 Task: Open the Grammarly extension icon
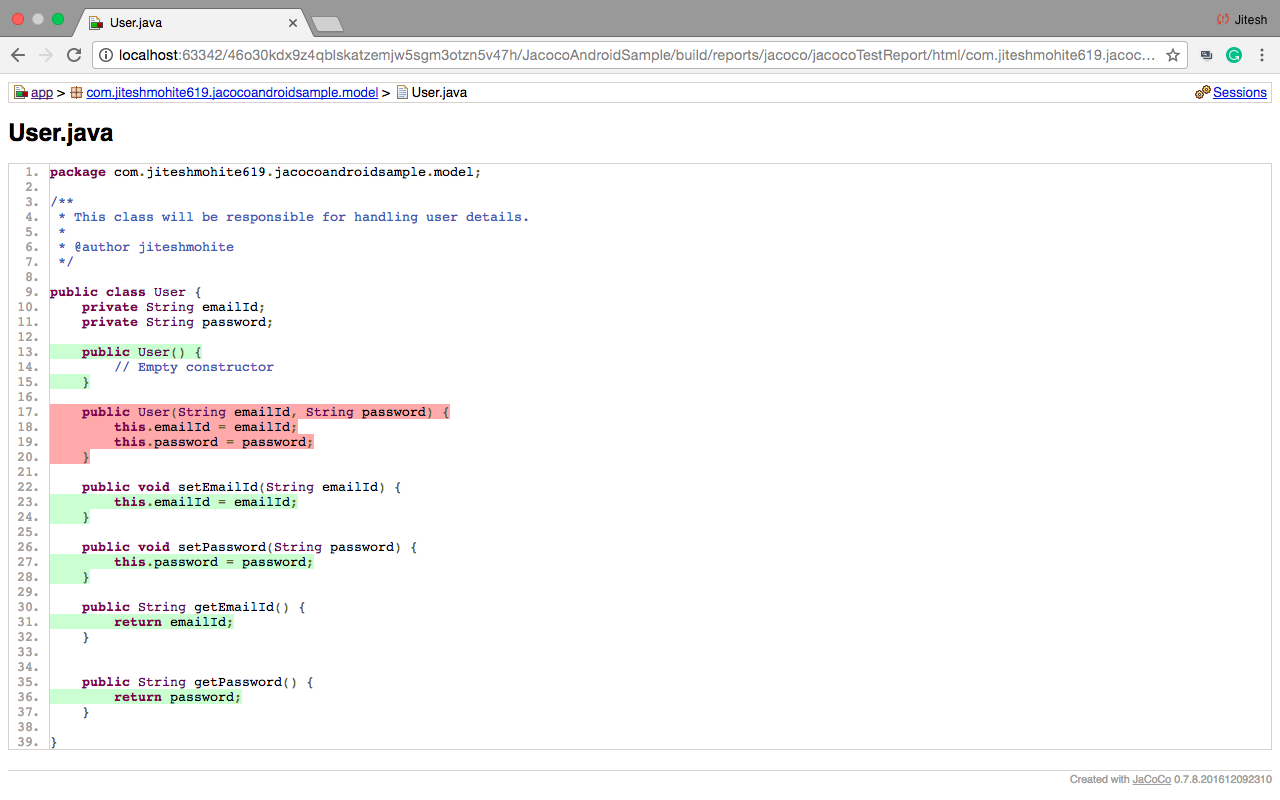coord(1235,56)
